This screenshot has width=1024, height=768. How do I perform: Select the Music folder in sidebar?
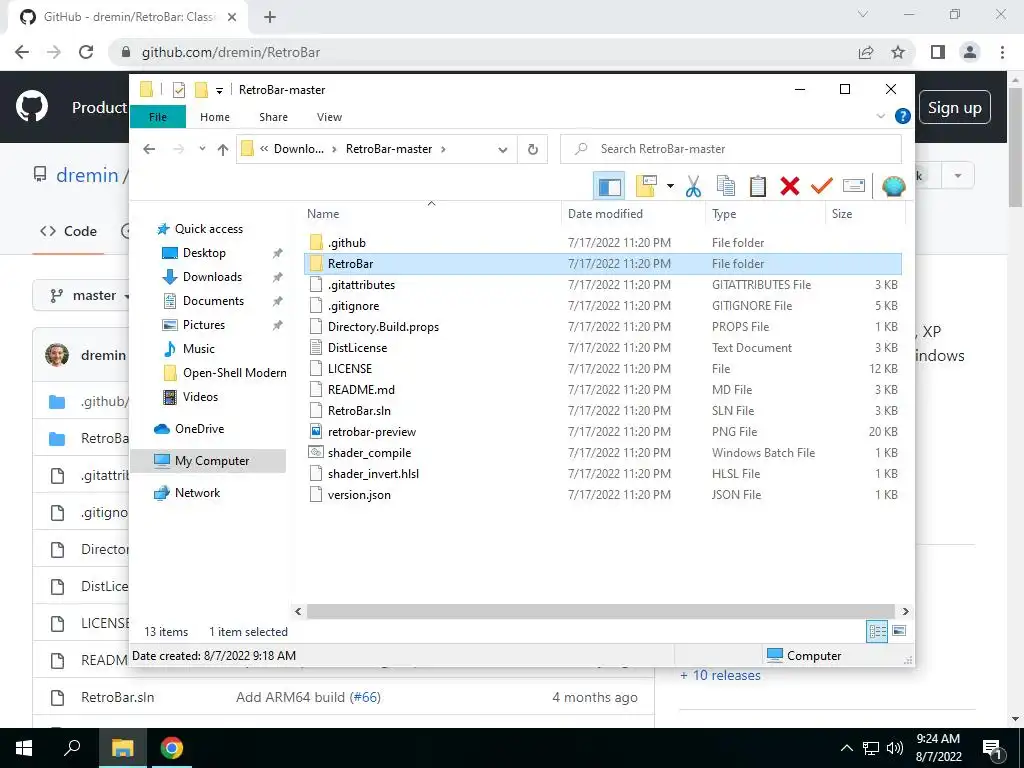click(x=199, y=349)
